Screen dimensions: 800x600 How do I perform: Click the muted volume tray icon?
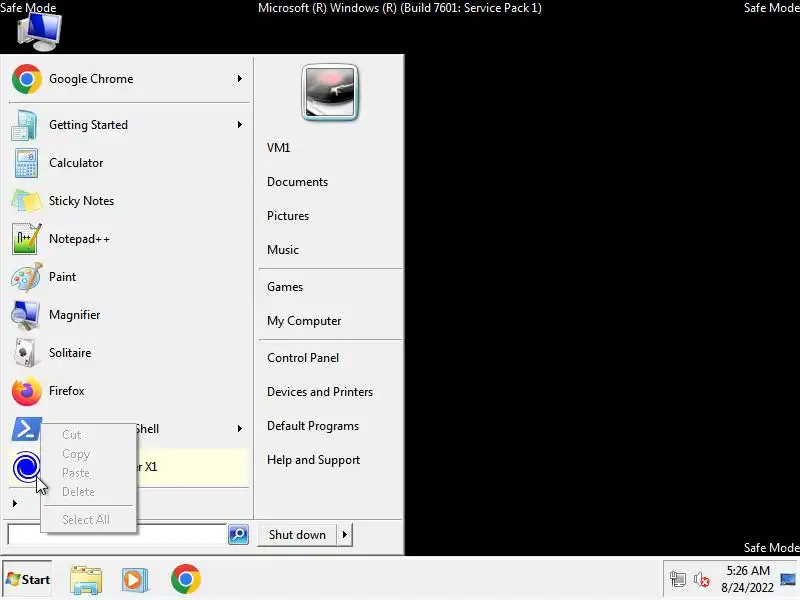(x=702, y=580)
